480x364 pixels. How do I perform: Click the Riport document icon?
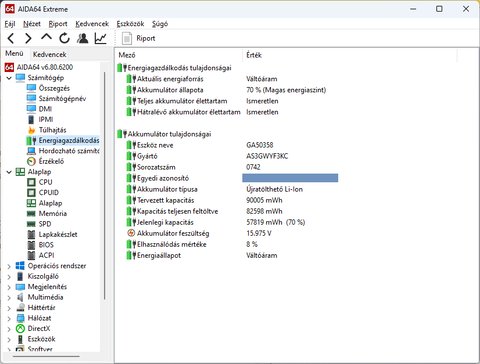point(127,38)
